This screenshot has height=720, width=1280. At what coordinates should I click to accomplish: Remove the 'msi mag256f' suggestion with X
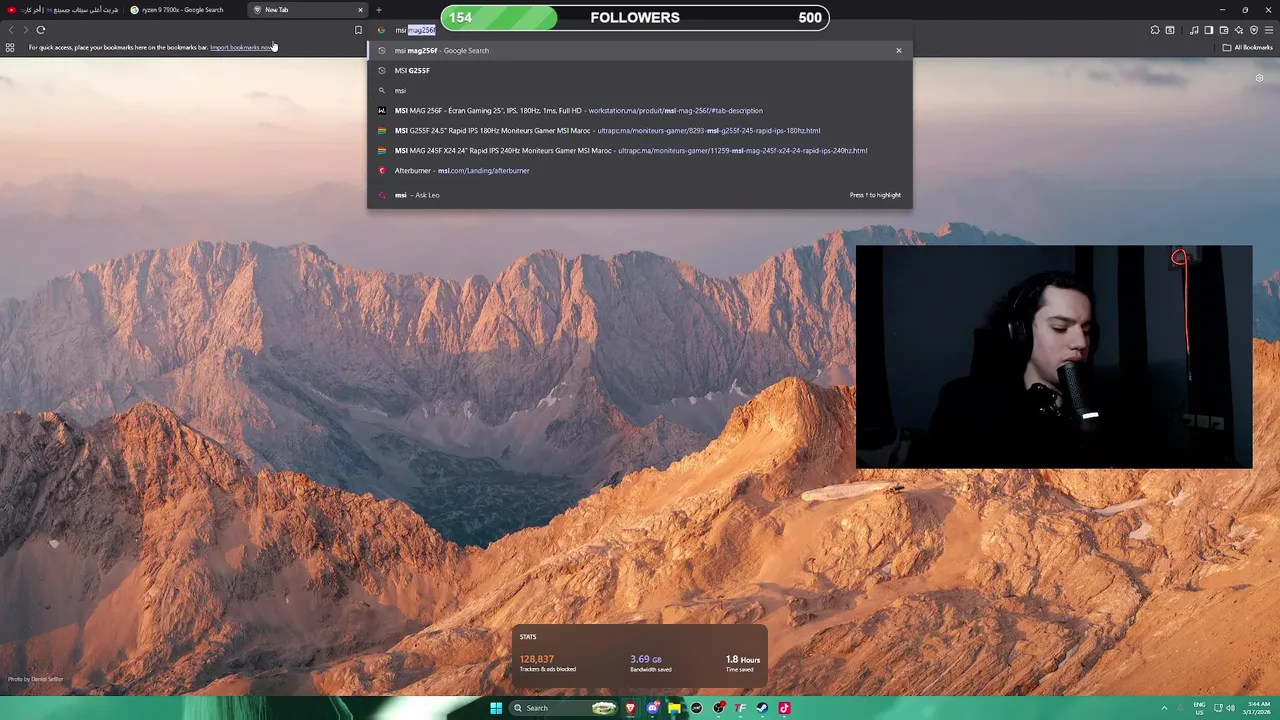[898, 50]
